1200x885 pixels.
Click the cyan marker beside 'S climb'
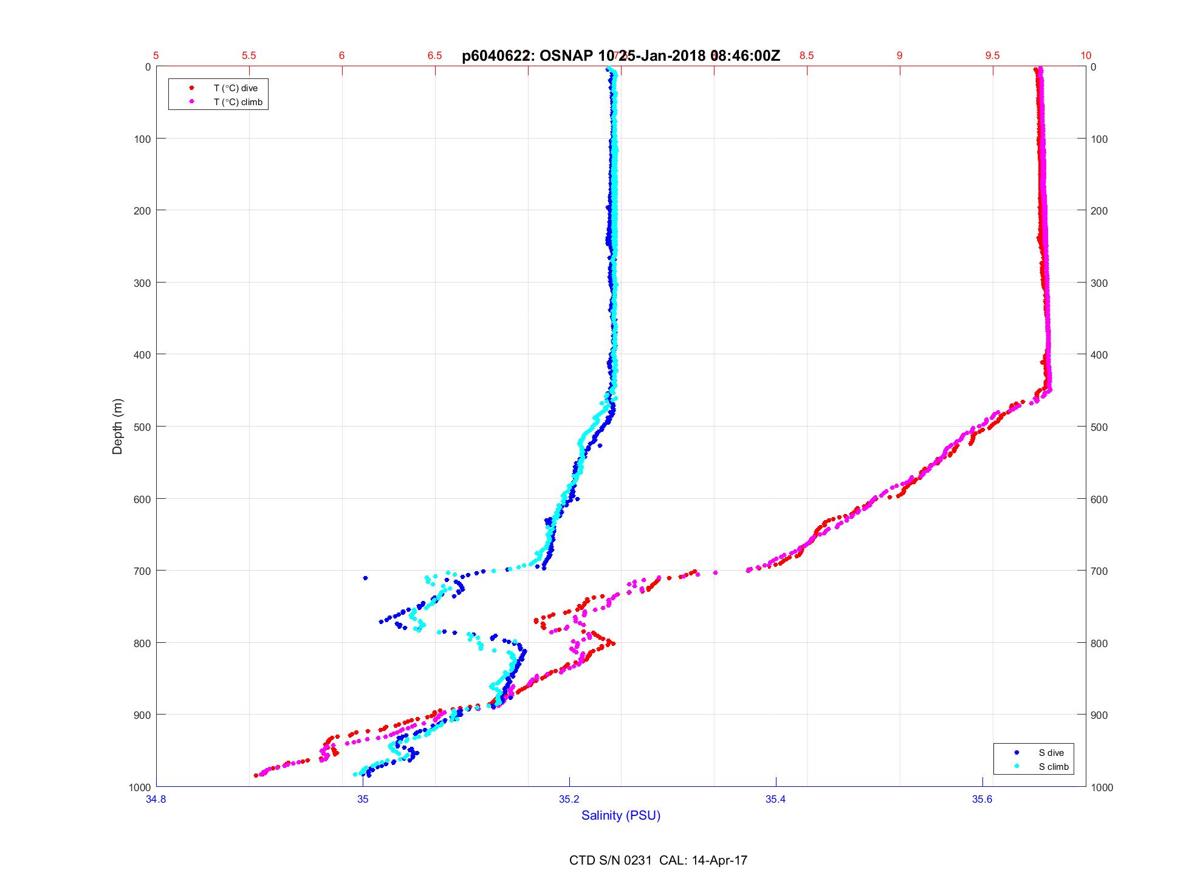click(1016, 766)
